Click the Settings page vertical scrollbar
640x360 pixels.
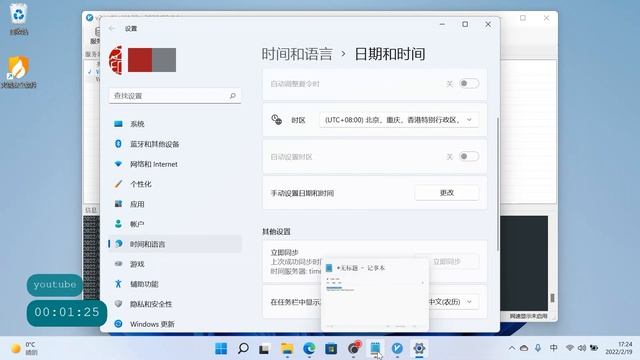[498, 184]
